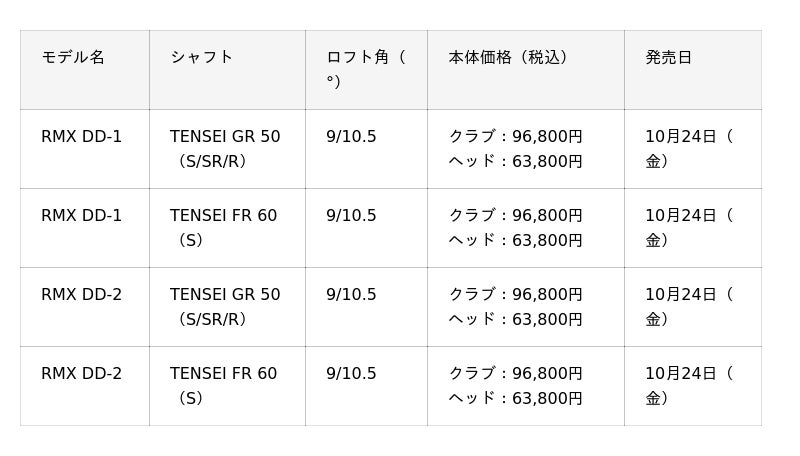Click the ロフト角 column header

(x=365, y=69)
